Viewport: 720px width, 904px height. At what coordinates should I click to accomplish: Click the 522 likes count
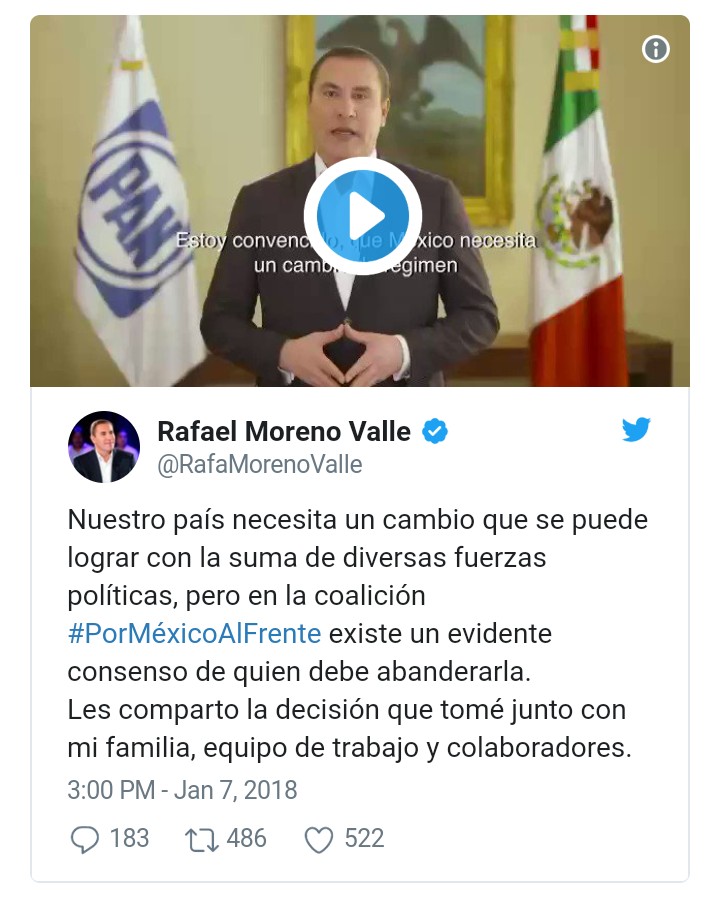tap(364, 838)
